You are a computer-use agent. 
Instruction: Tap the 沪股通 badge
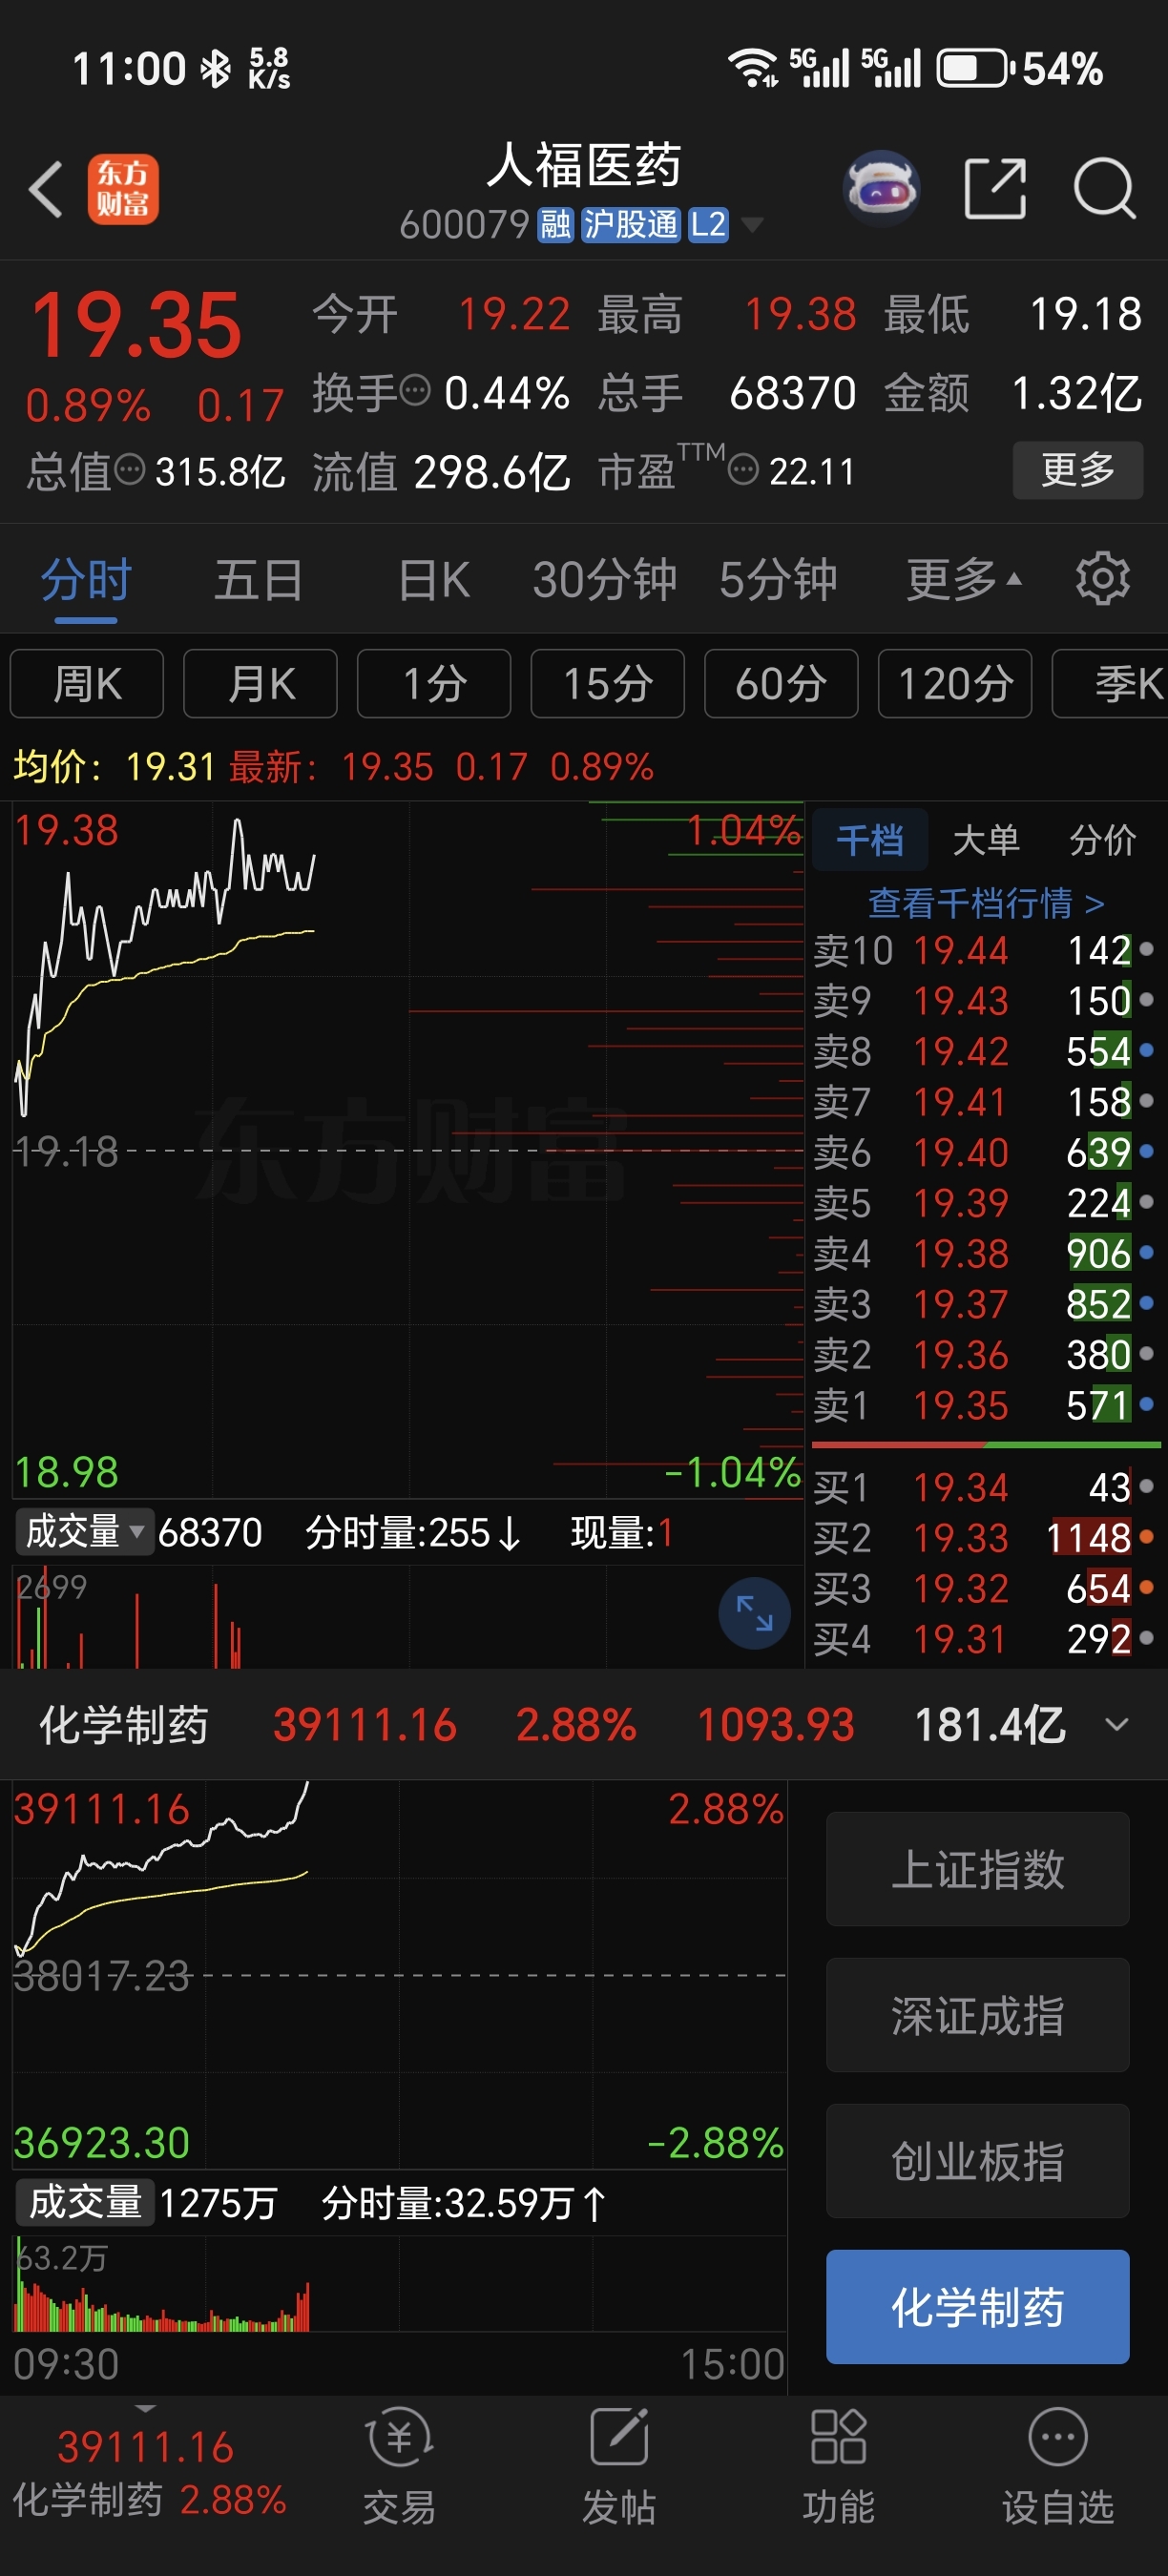630,225
